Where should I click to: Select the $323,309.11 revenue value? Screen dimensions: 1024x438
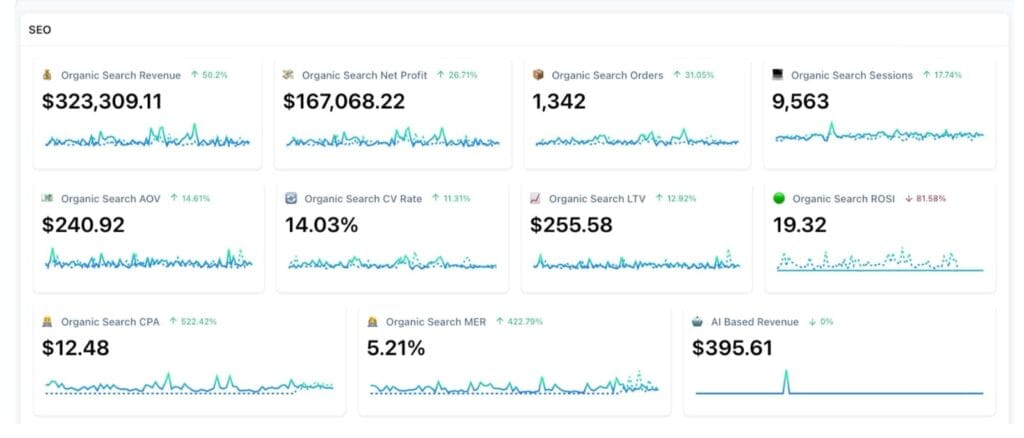[102, 101]
